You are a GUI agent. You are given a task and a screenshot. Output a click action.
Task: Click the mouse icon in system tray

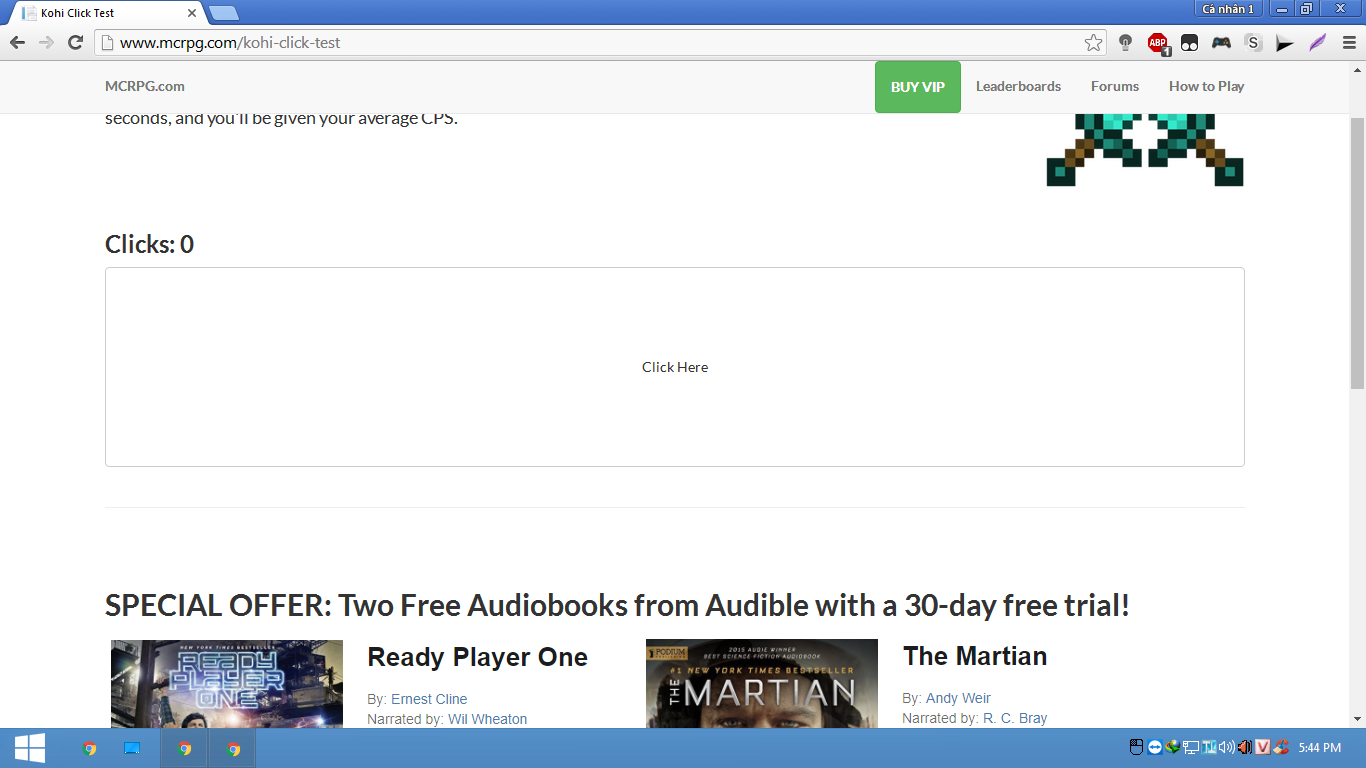1136,747
